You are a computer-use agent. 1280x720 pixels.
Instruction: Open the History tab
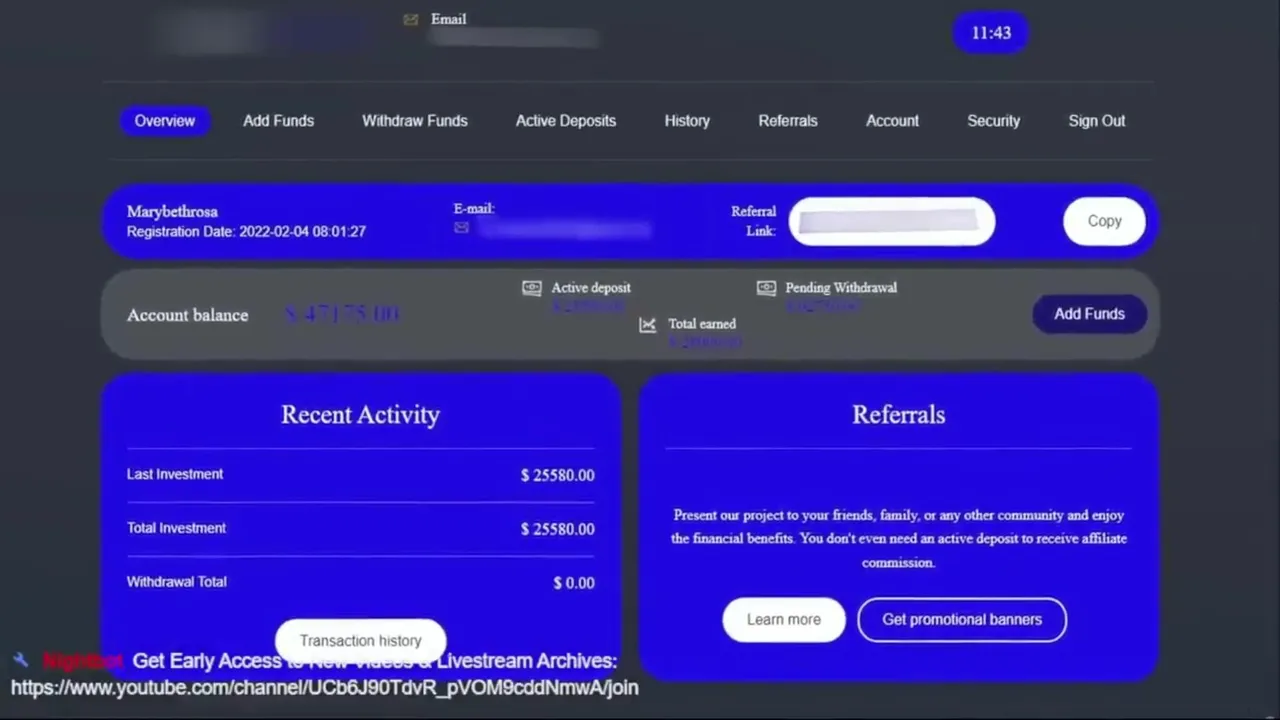[687, 121]
